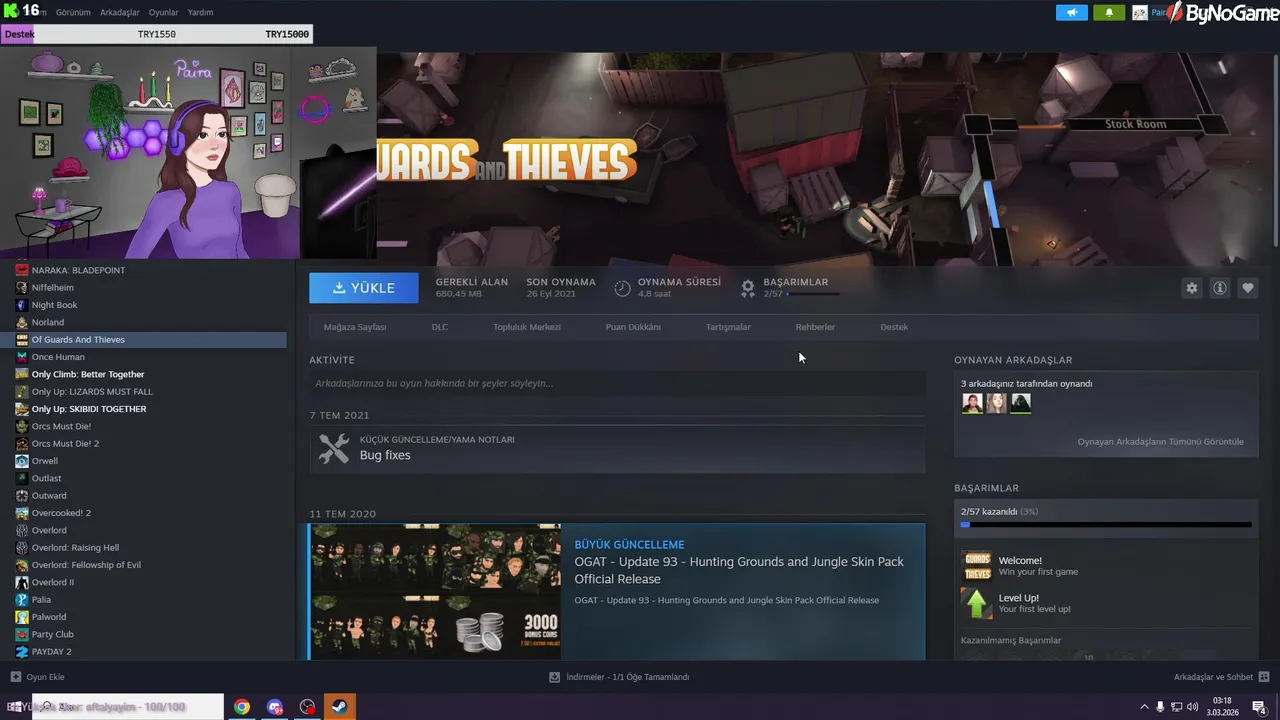The height and width of the screenshot is (720, 1280).
Task: Click the NARAKA: BLADEPOINT game icon
Action: (22, 270)
